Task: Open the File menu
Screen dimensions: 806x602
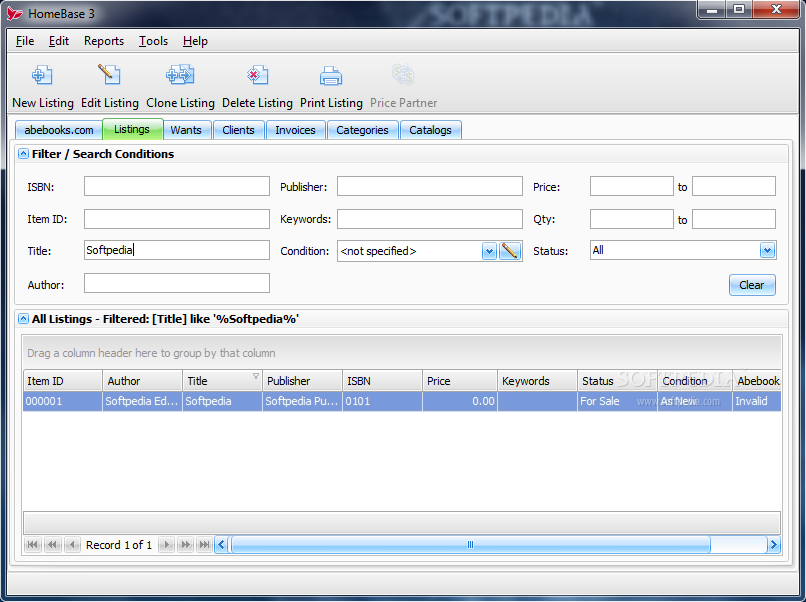Action: coord(25,41)
